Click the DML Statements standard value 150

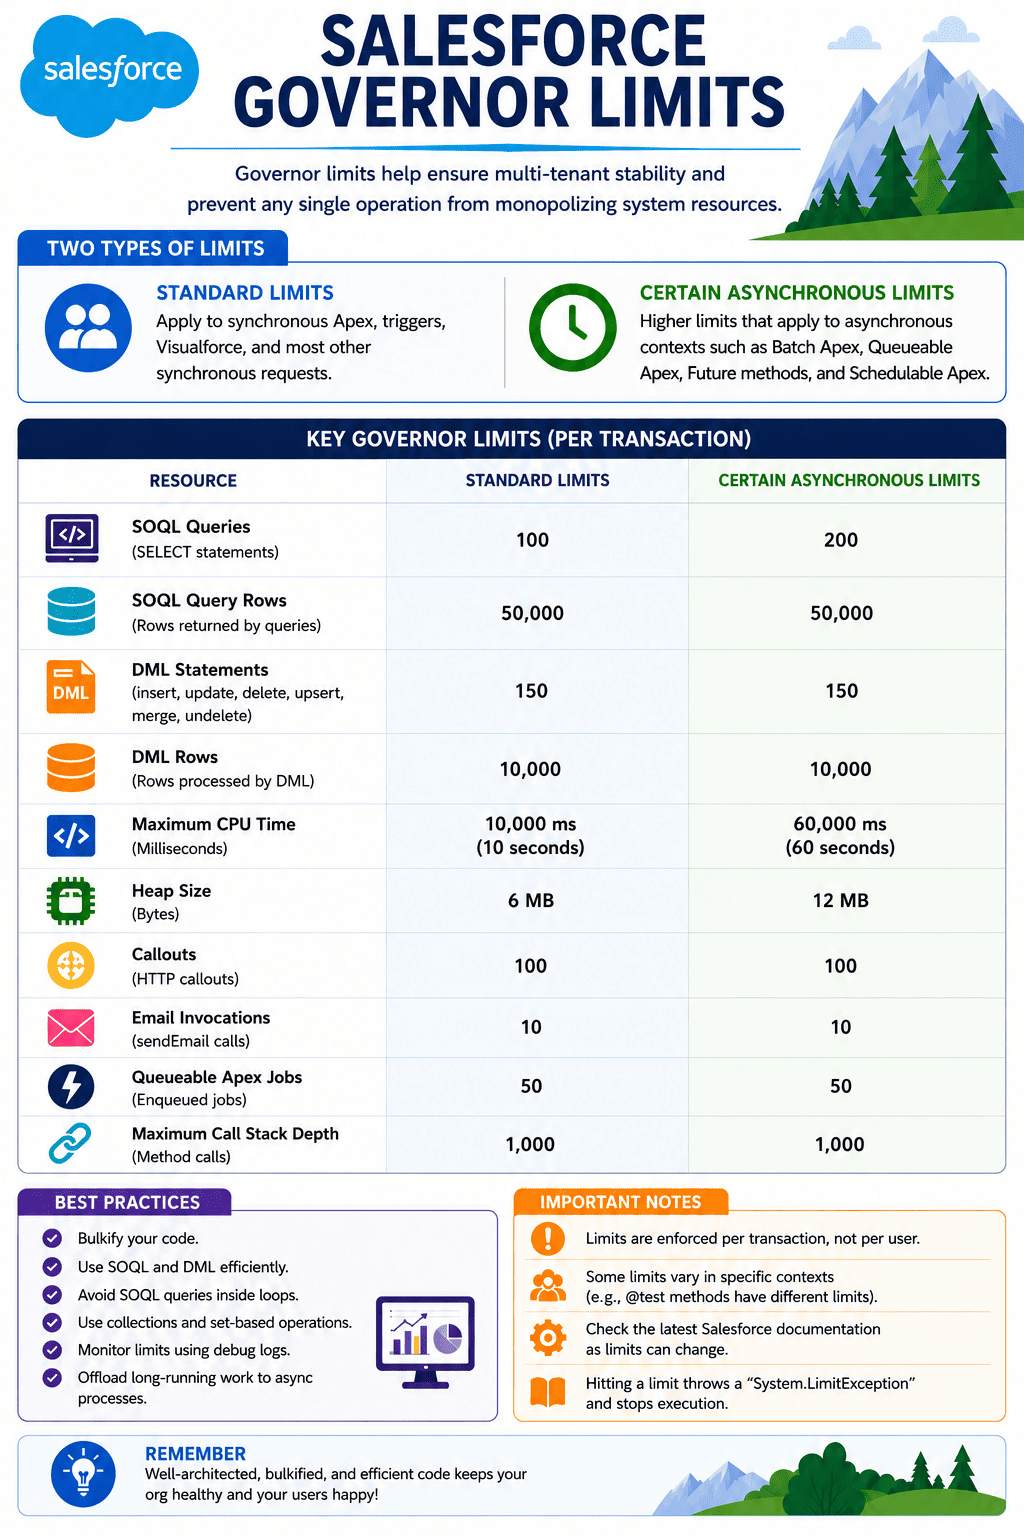click(531, 691)
